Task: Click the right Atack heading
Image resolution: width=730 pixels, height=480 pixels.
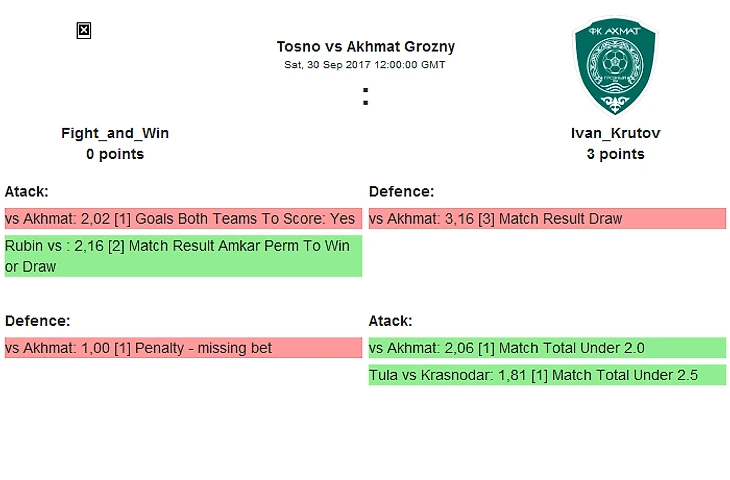Action: 390,321
